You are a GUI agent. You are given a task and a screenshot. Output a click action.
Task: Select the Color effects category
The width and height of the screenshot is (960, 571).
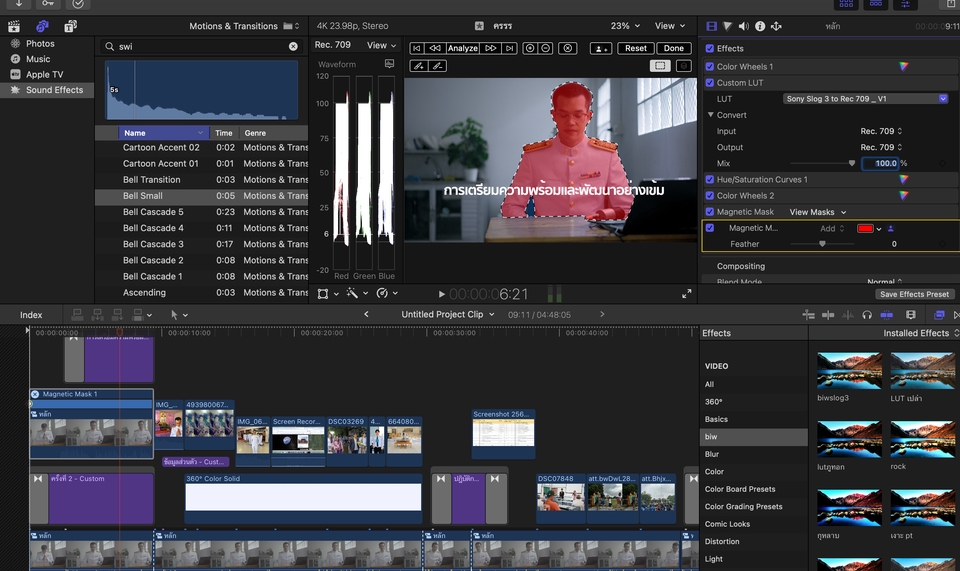[714, 472]
